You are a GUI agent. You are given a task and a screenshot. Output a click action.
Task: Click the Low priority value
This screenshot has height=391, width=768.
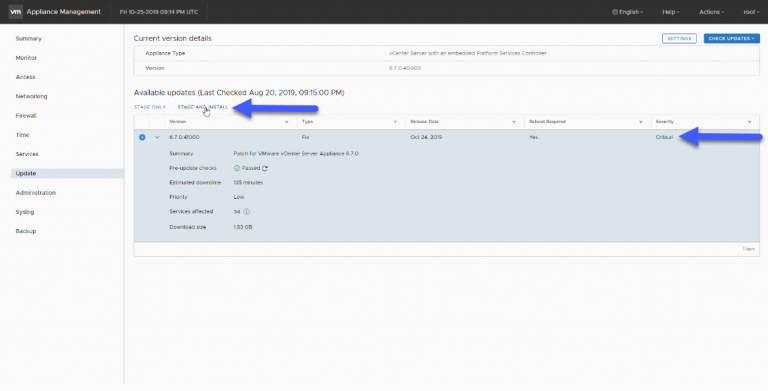tap(239, 197)
